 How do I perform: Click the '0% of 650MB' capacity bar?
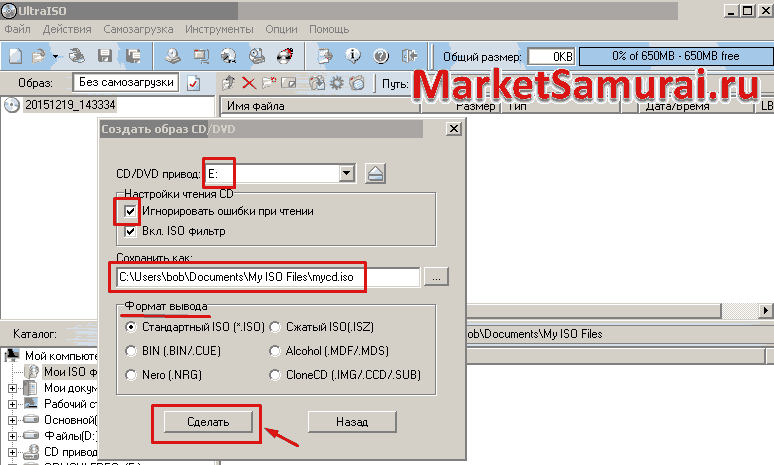coord(676,56)
